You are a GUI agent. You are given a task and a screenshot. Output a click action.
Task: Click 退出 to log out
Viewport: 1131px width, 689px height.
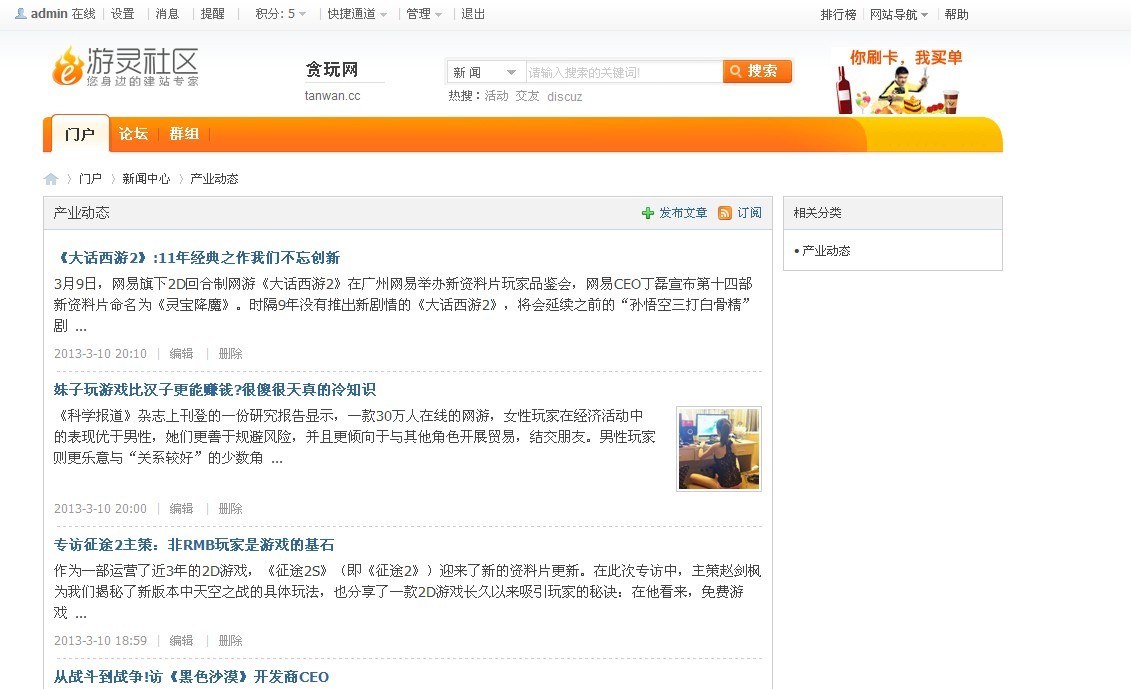473,14
